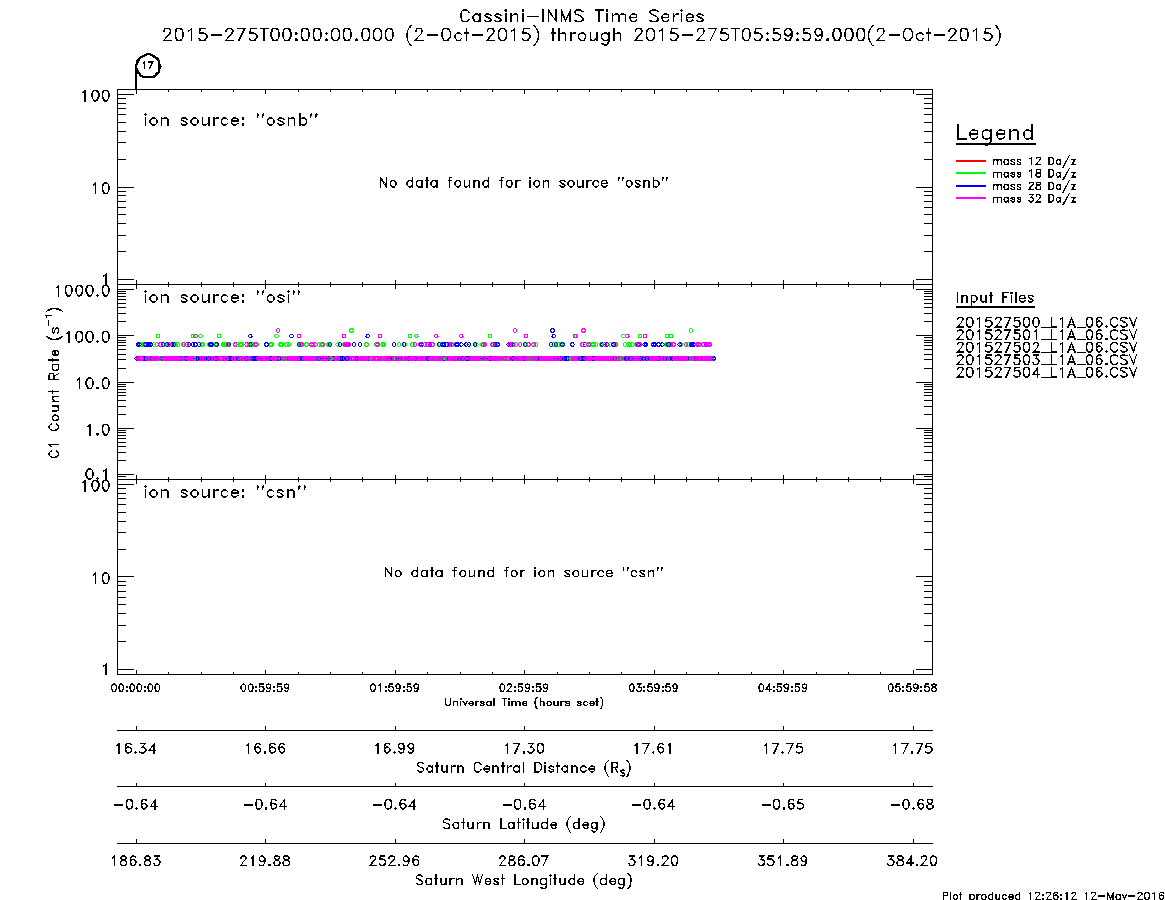Click message No data found for ion source "csn"

(524, 572)
